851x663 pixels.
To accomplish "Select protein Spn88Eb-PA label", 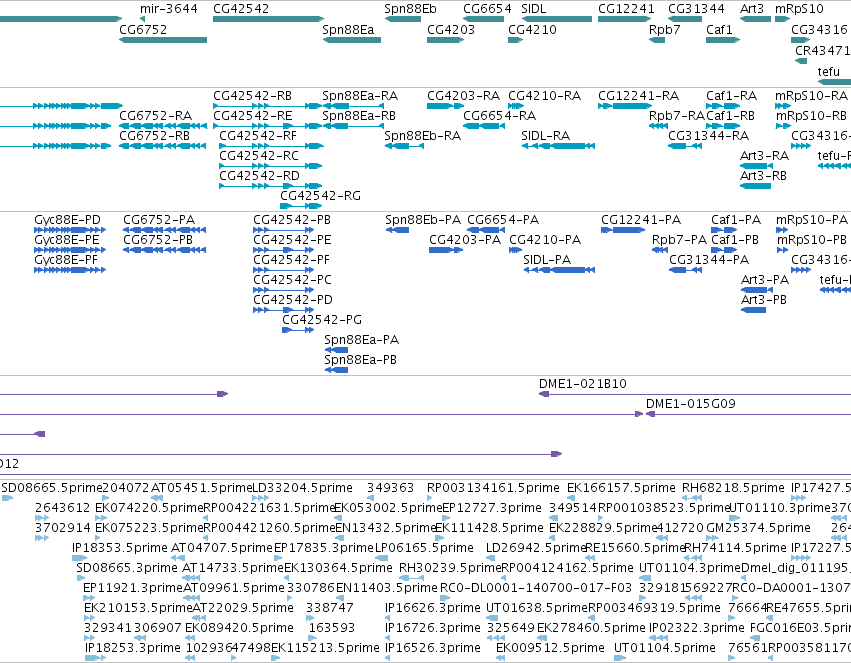I will click(x=423, y=220).
